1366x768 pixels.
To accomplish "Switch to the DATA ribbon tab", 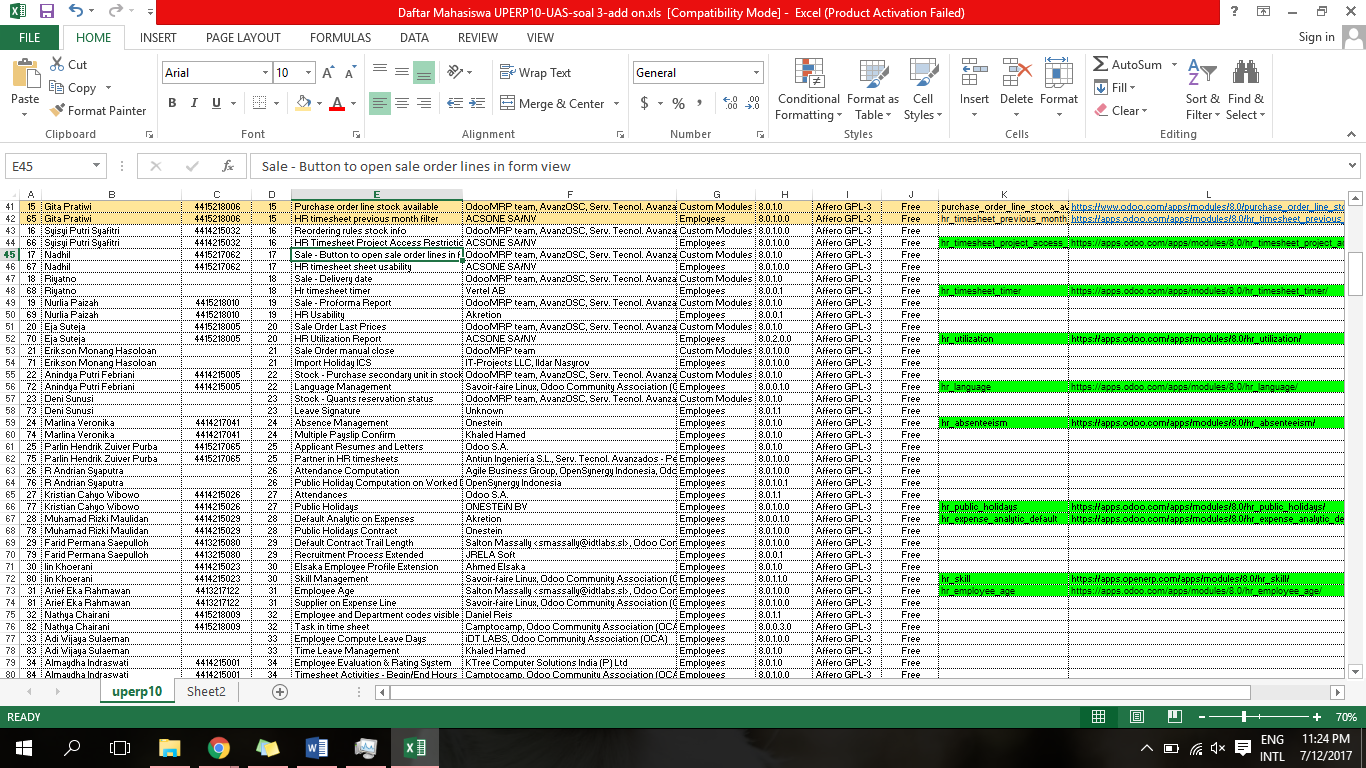I will tap(414, 37).
